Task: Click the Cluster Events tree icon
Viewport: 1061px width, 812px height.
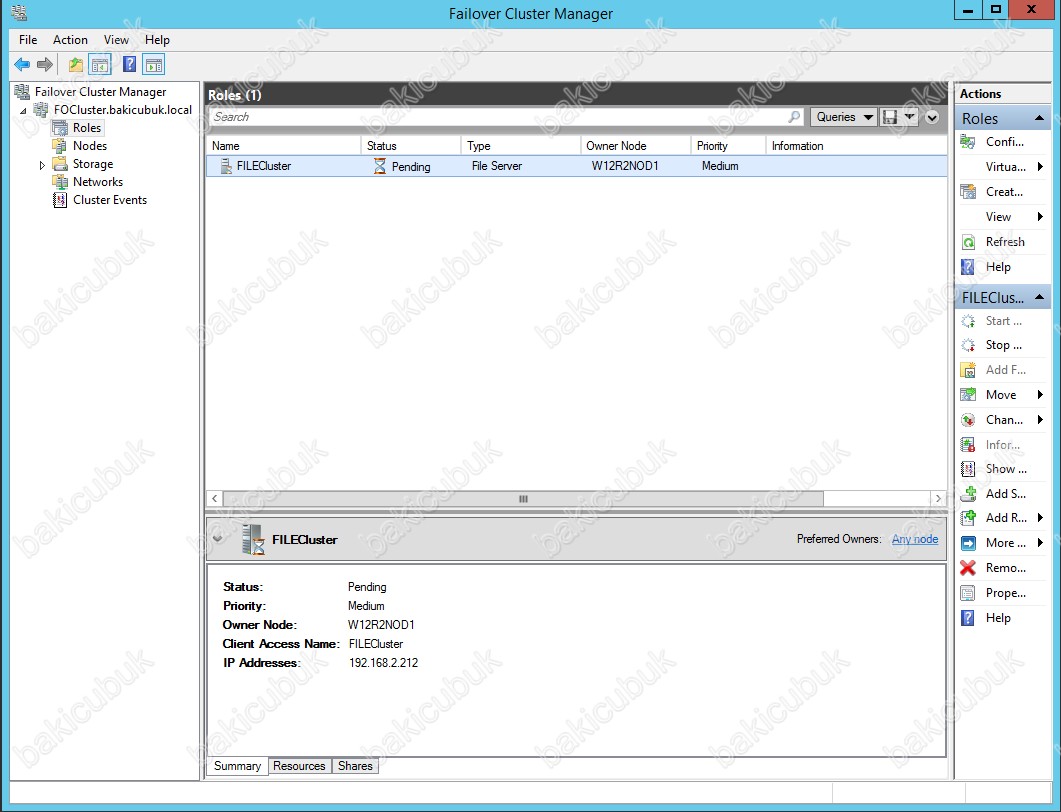Action: tap(60, 200)
